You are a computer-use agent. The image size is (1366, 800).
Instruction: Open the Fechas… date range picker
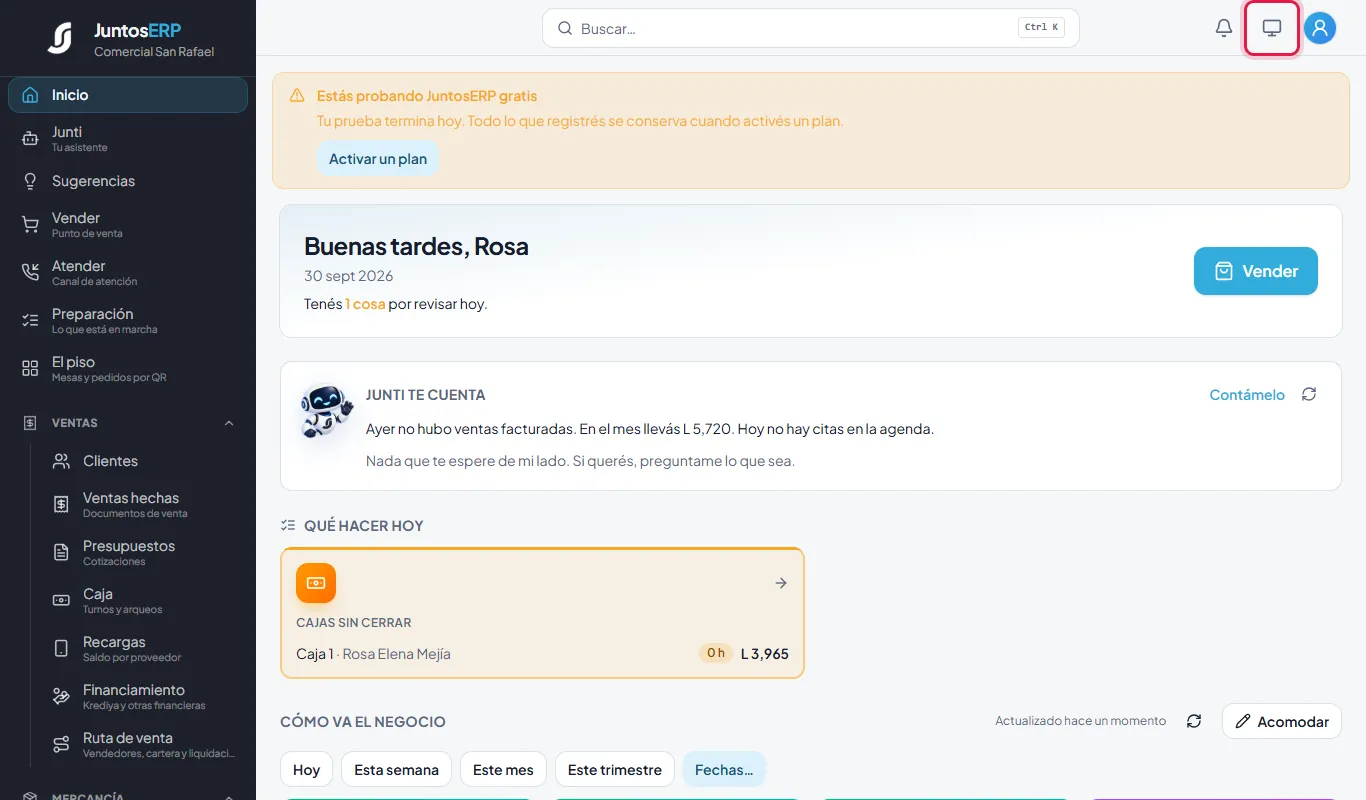[724, 769]
